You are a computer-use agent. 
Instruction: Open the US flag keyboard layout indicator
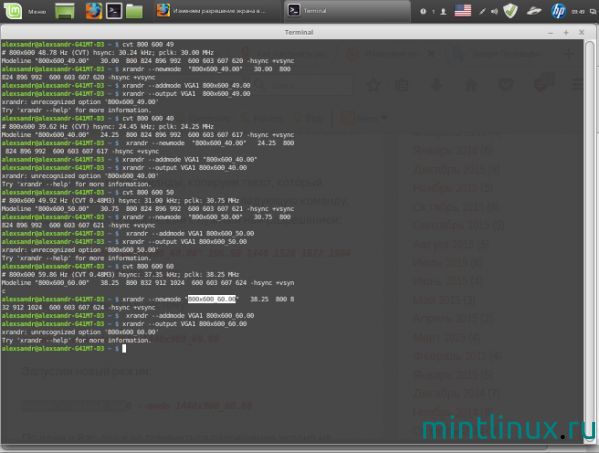click(x=463, y=11)
